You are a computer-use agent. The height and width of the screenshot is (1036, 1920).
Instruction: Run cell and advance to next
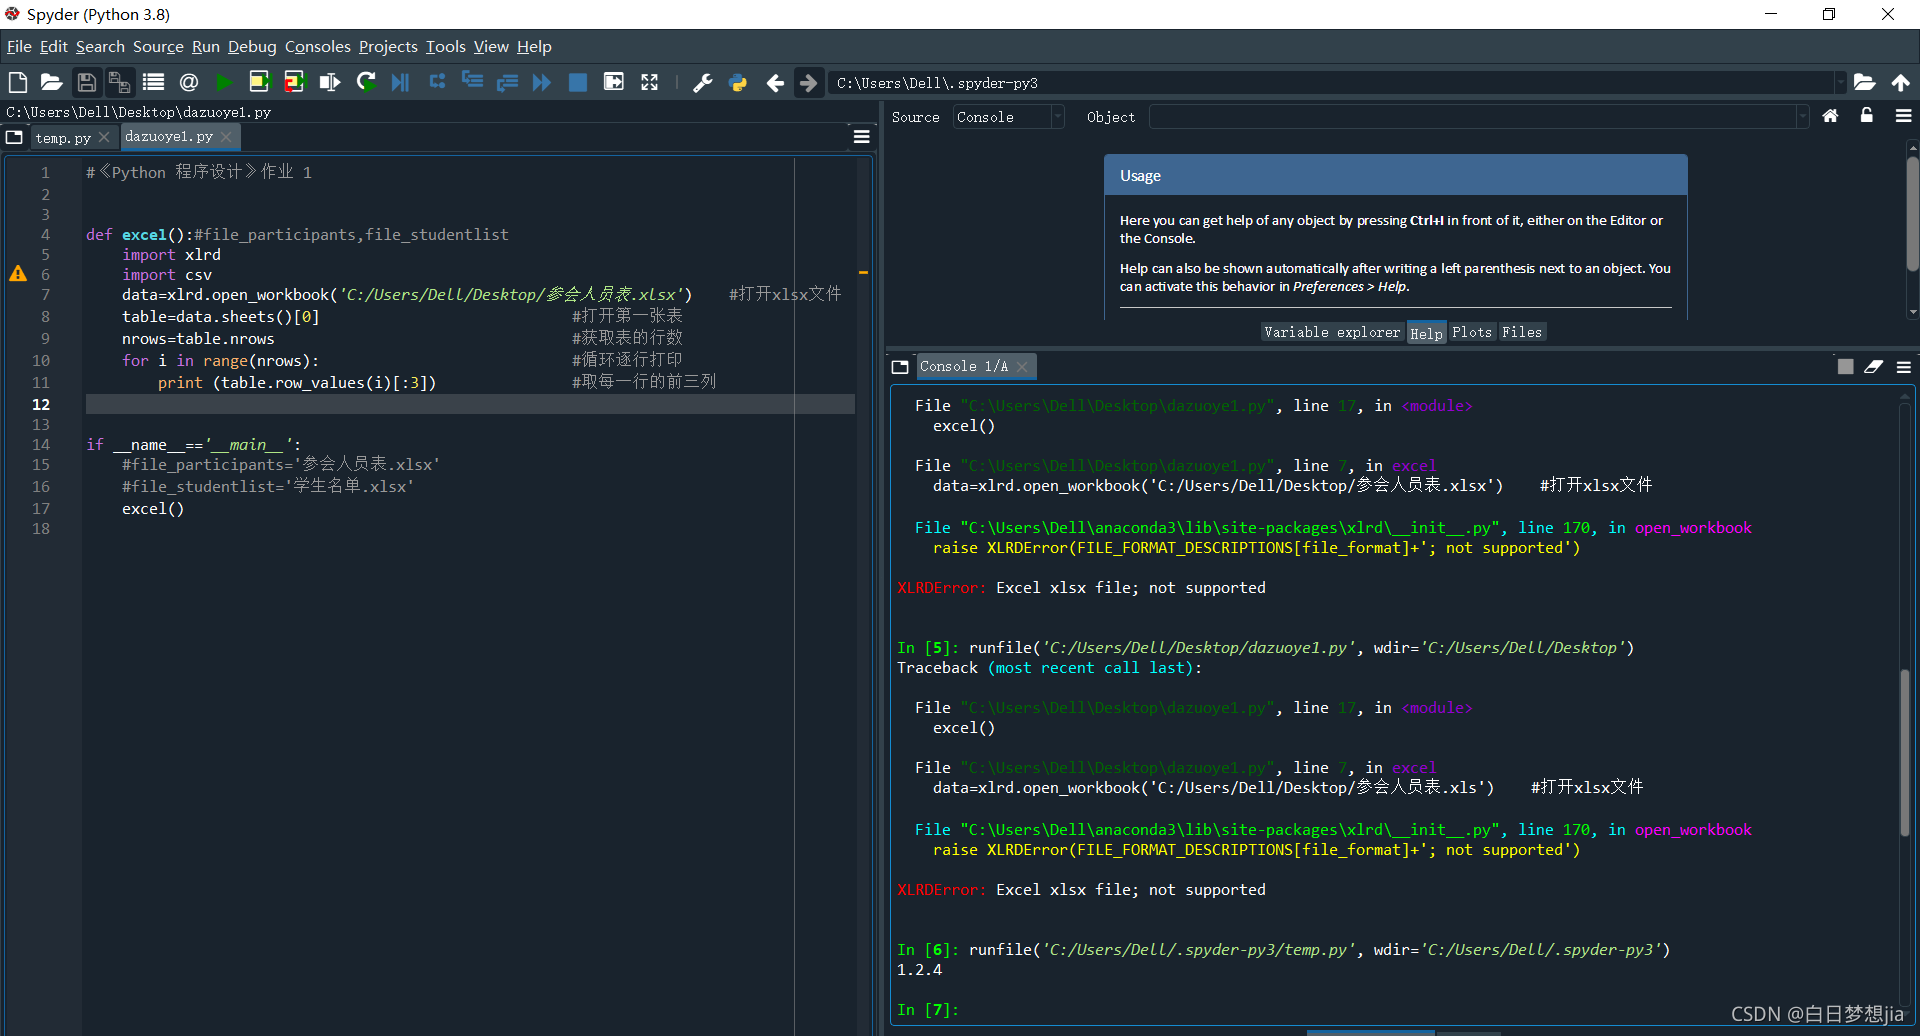point(294,82)
